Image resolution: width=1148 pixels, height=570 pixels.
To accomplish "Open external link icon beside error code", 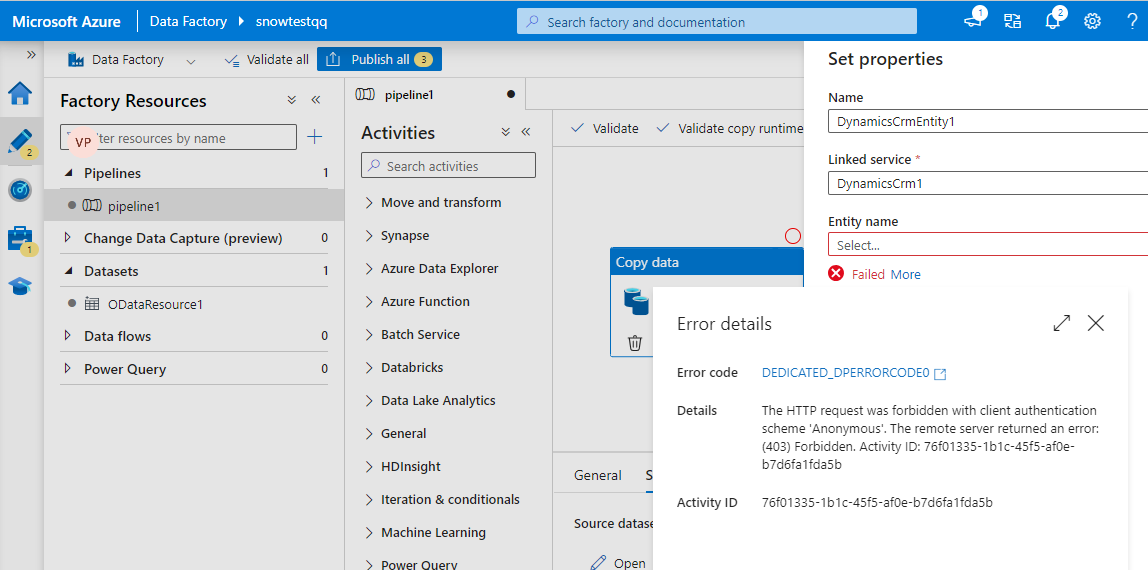I will tap(941, 374).
